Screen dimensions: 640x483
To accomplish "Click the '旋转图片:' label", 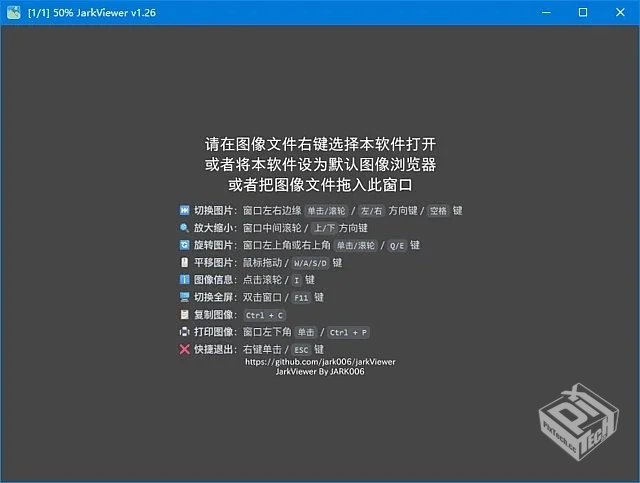I will tap(215, 245).
